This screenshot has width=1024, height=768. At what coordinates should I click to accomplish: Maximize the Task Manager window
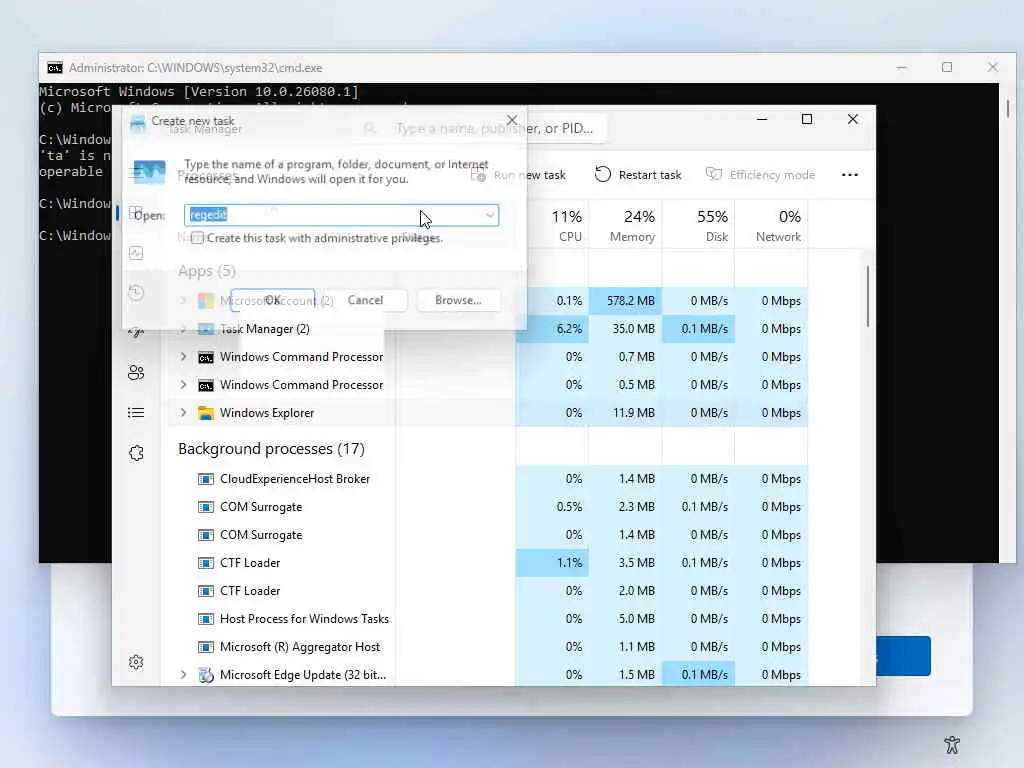click(x=807, y=119)
